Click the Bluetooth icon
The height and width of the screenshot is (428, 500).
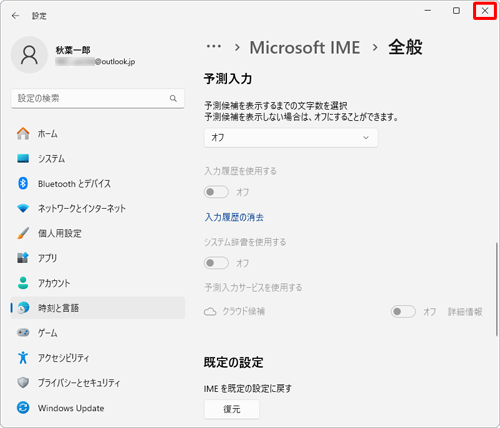23,183
